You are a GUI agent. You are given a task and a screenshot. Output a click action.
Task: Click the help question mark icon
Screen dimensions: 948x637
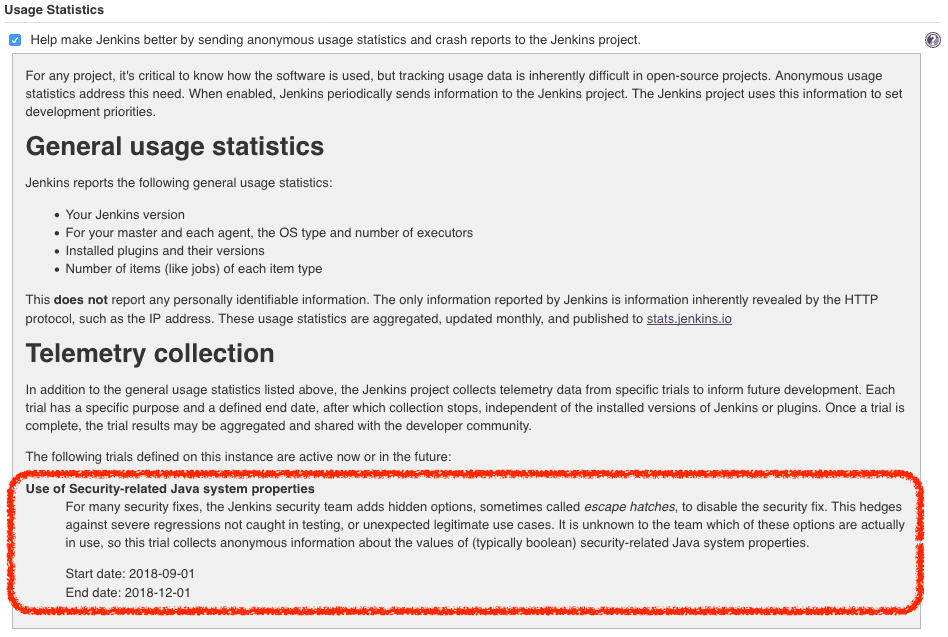pos(933,40)
